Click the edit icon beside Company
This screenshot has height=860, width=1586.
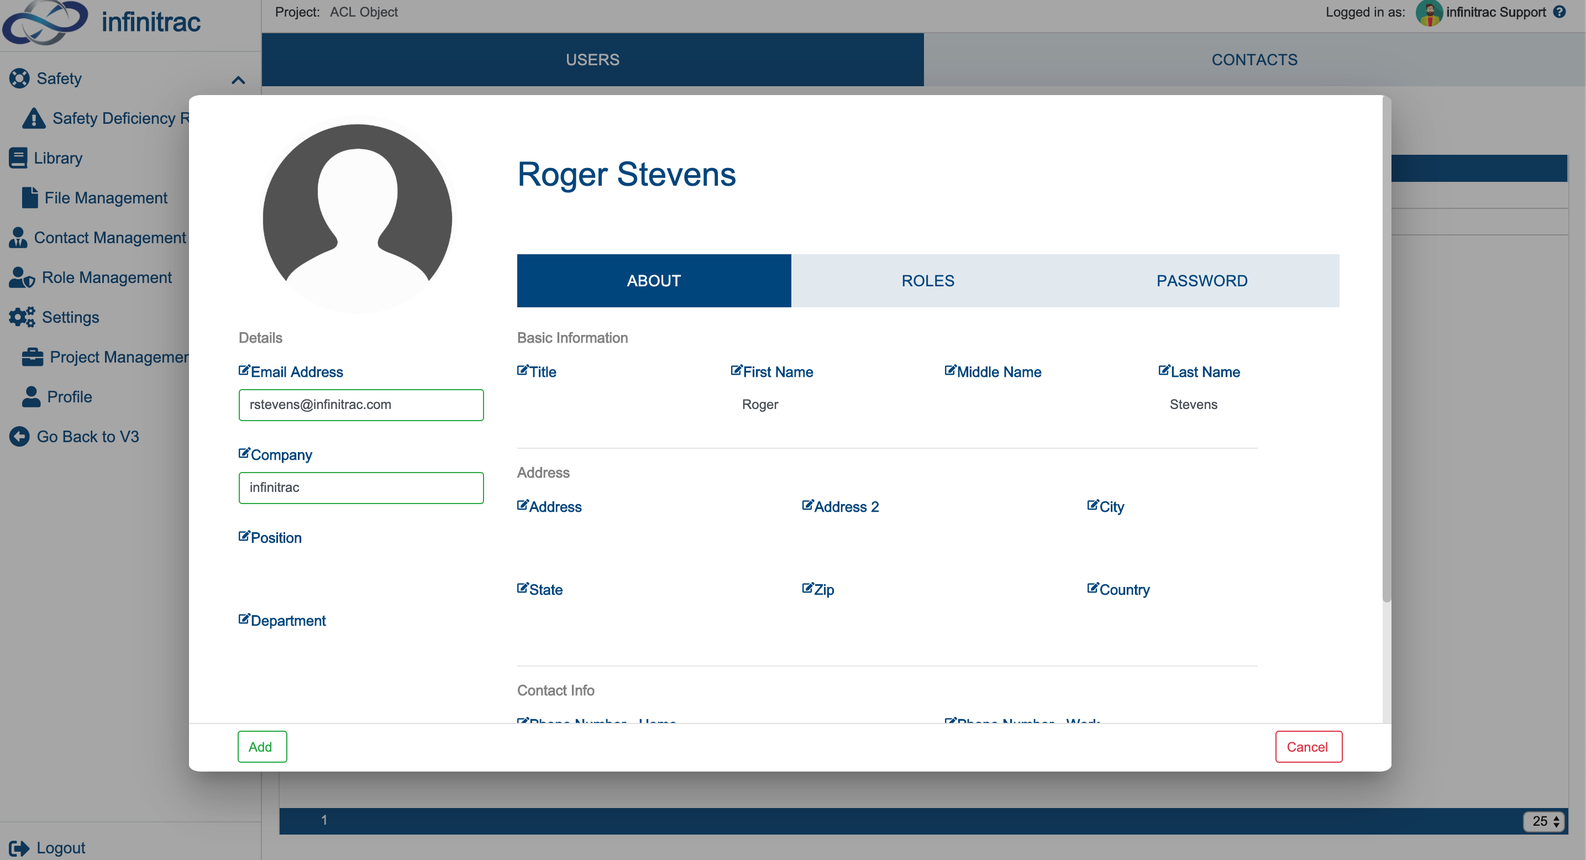244,454
